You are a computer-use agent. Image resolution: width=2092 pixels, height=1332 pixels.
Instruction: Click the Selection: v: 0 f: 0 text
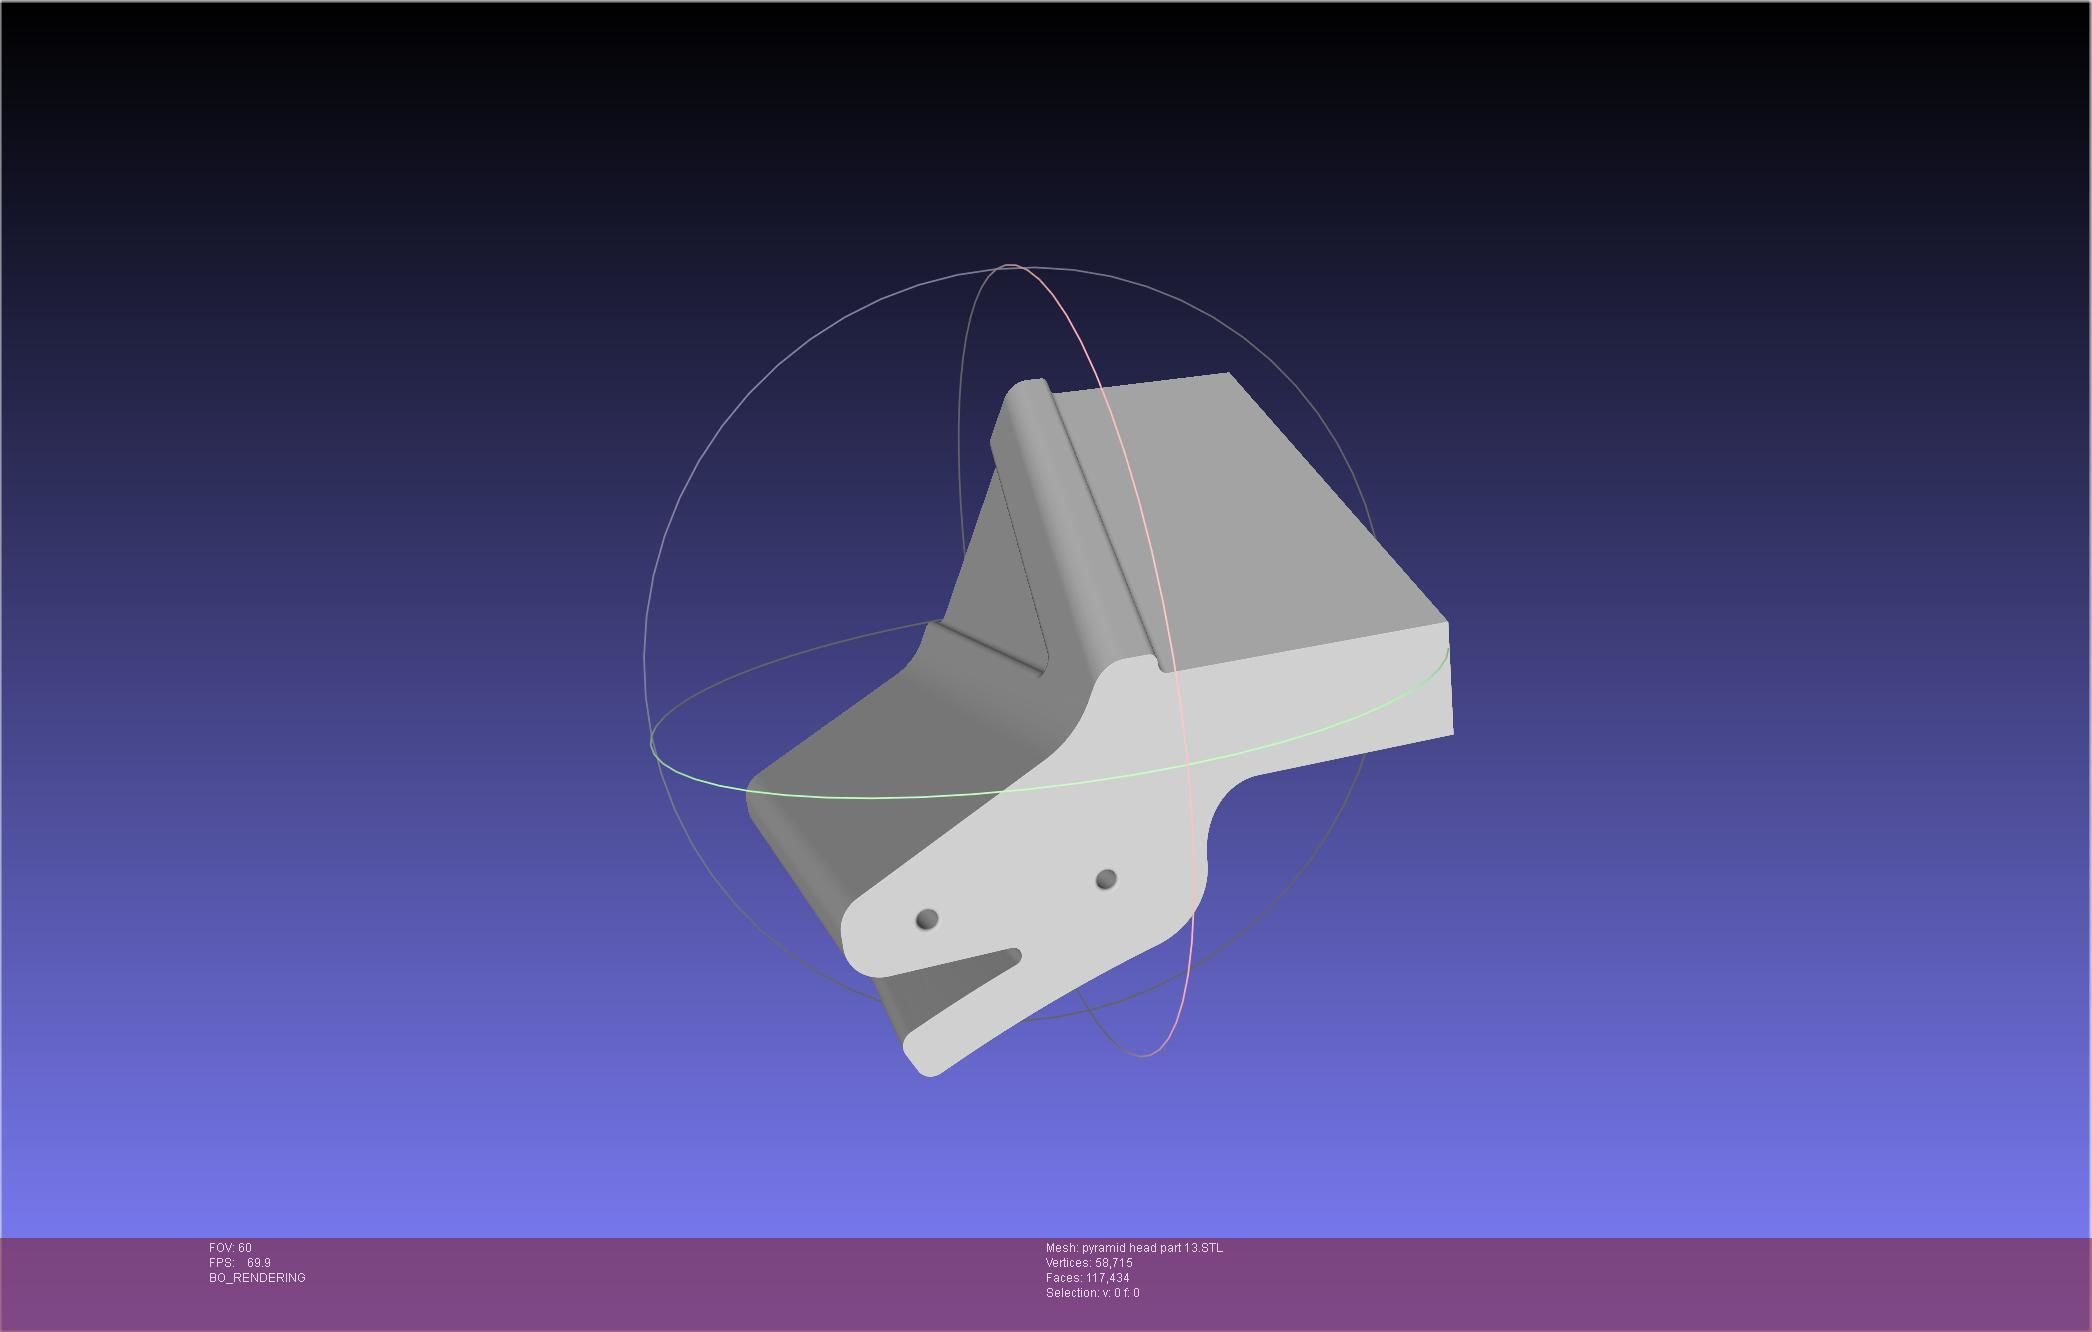[1092, 1293]
